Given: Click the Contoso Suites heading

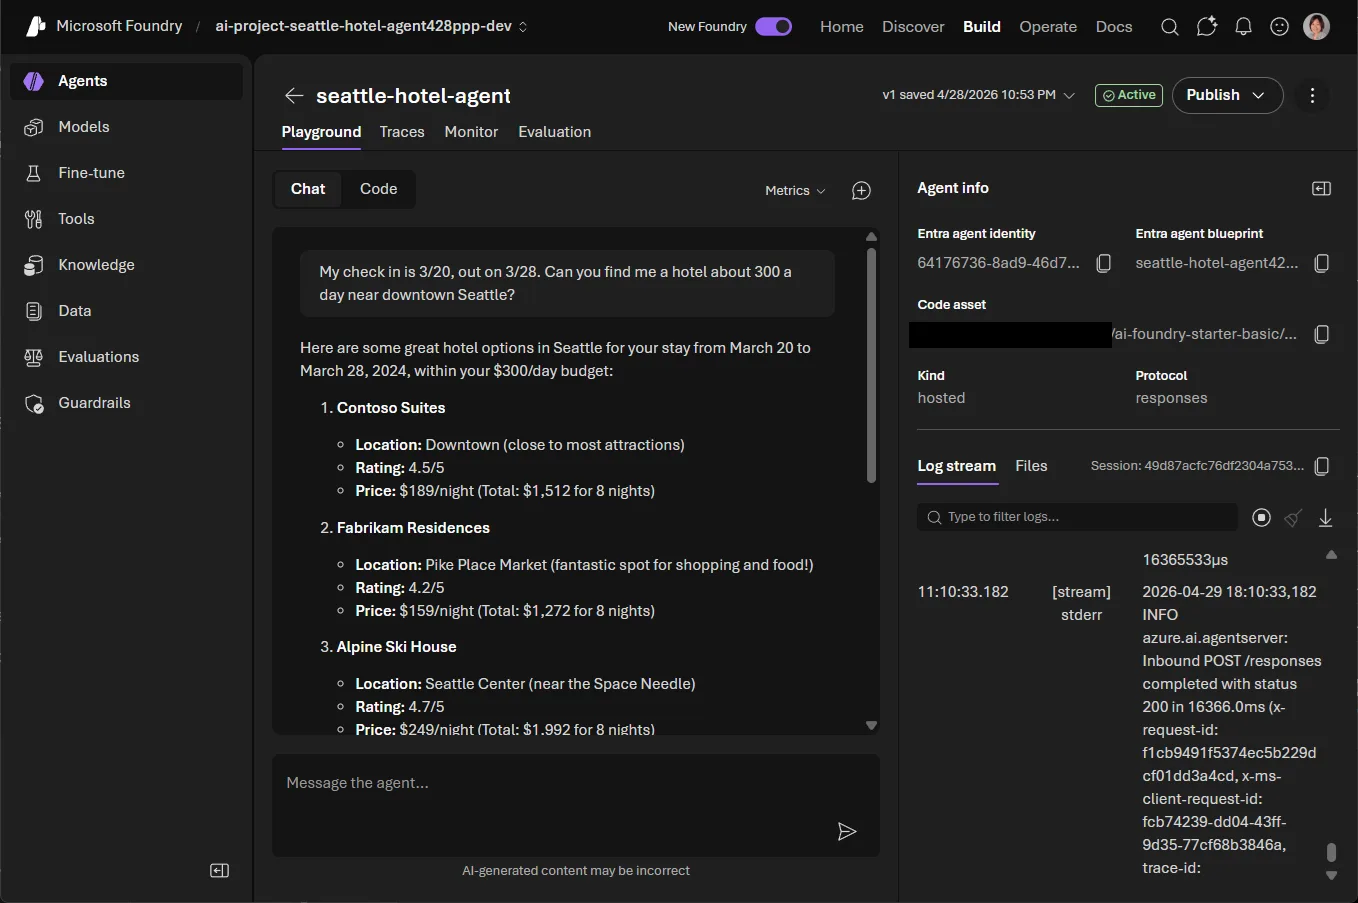Looking at the screenshot, I should (391, 408).
